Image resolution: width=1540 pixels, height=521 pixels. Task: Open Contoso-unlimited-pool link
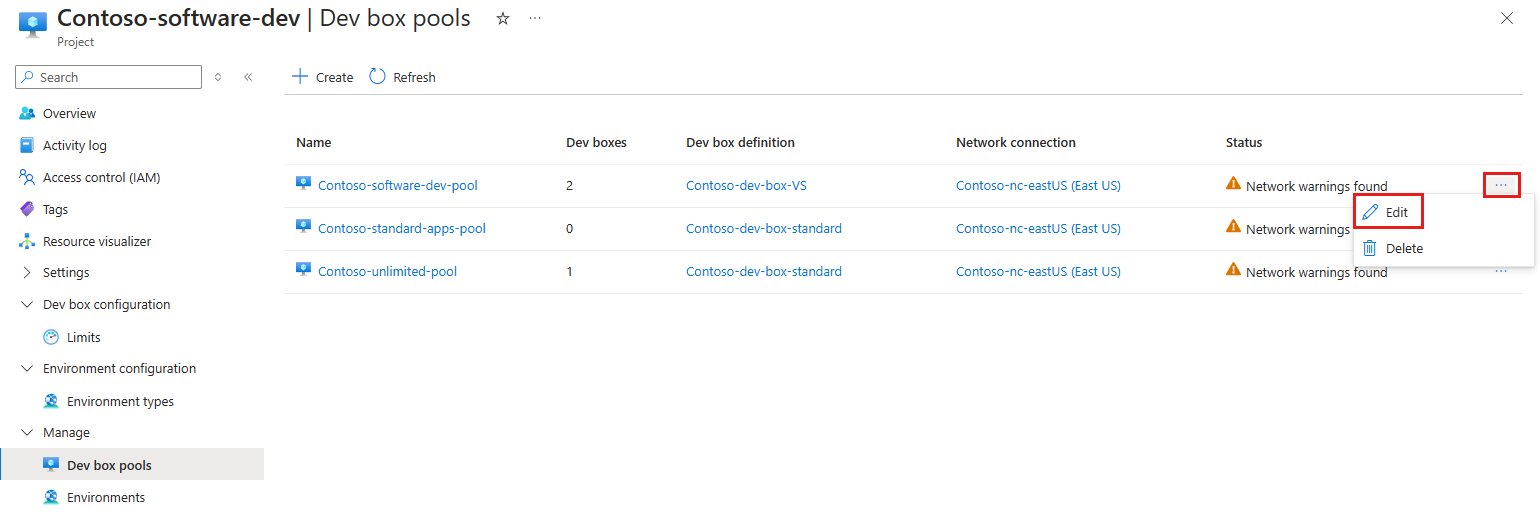click(387, 271)
